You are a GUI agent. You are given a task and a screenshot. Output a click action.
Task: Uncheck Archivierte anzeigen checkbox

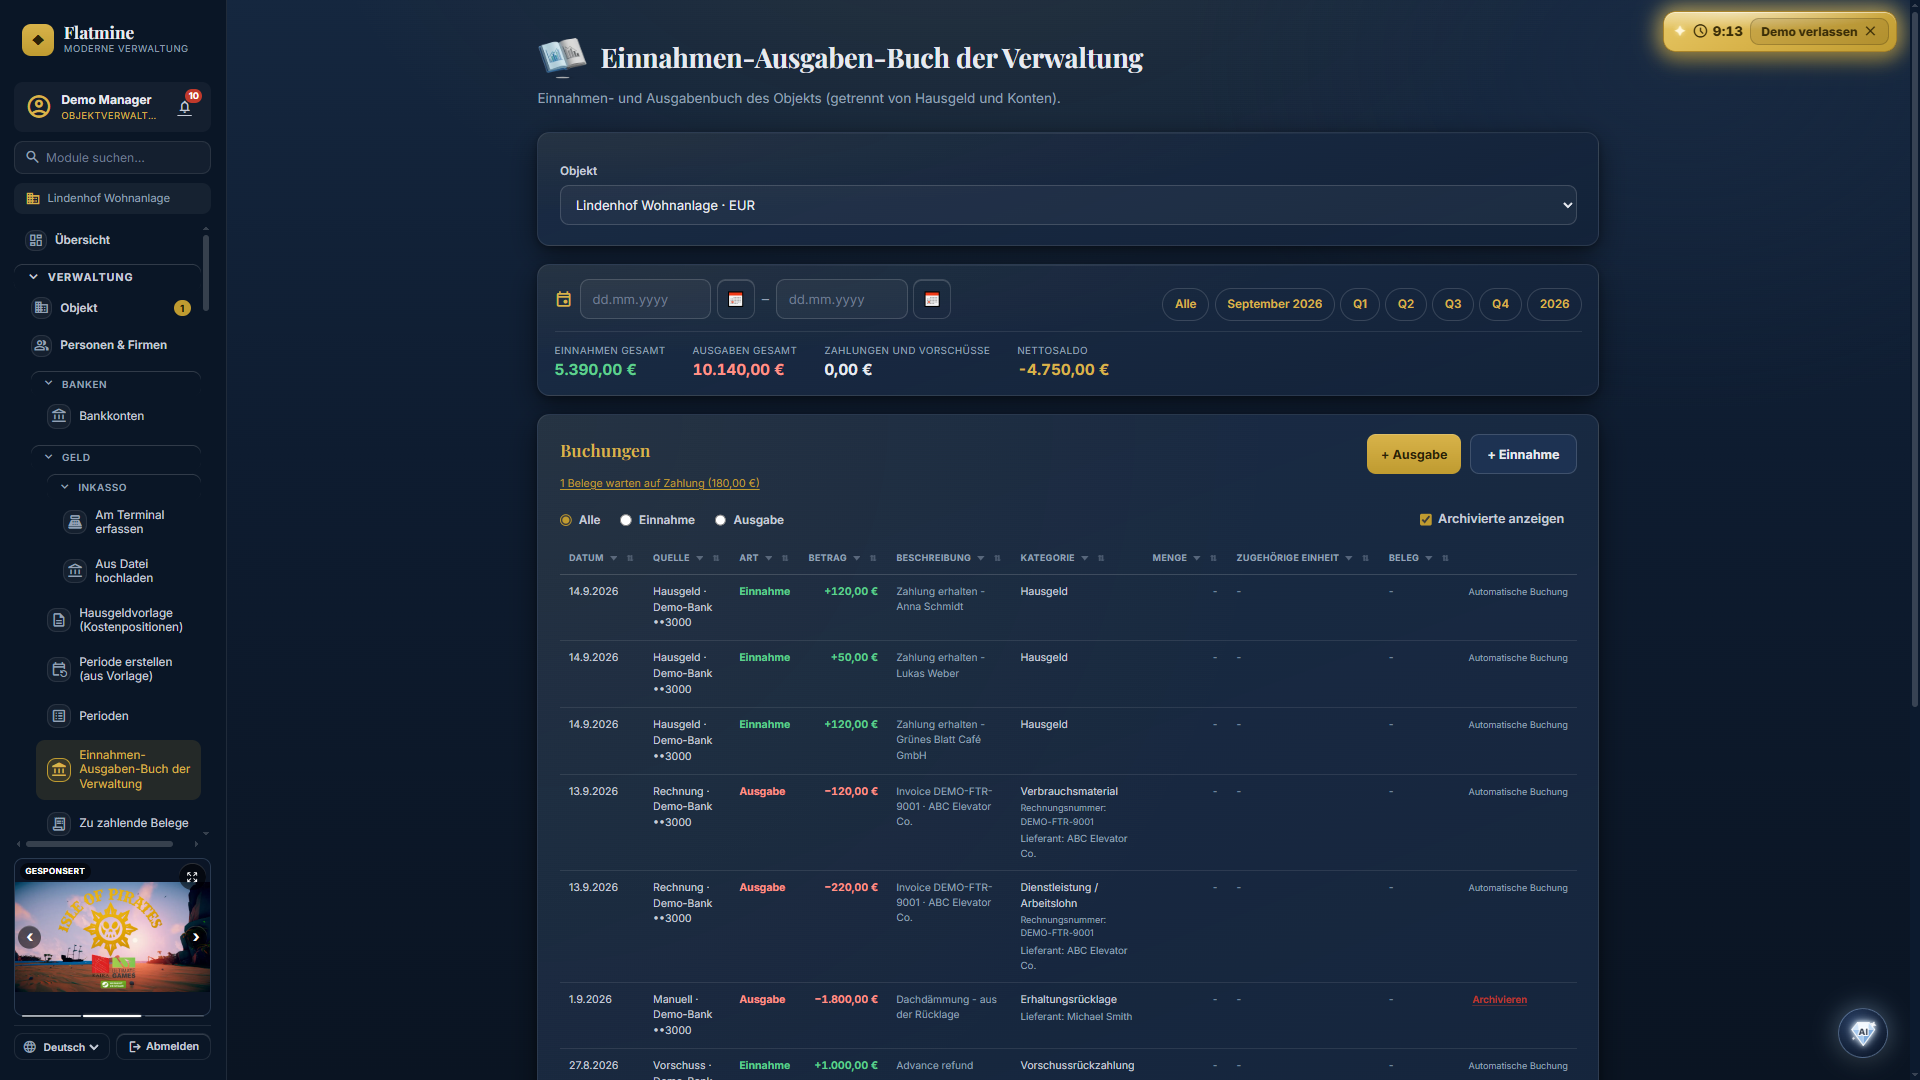(1426, 519)
